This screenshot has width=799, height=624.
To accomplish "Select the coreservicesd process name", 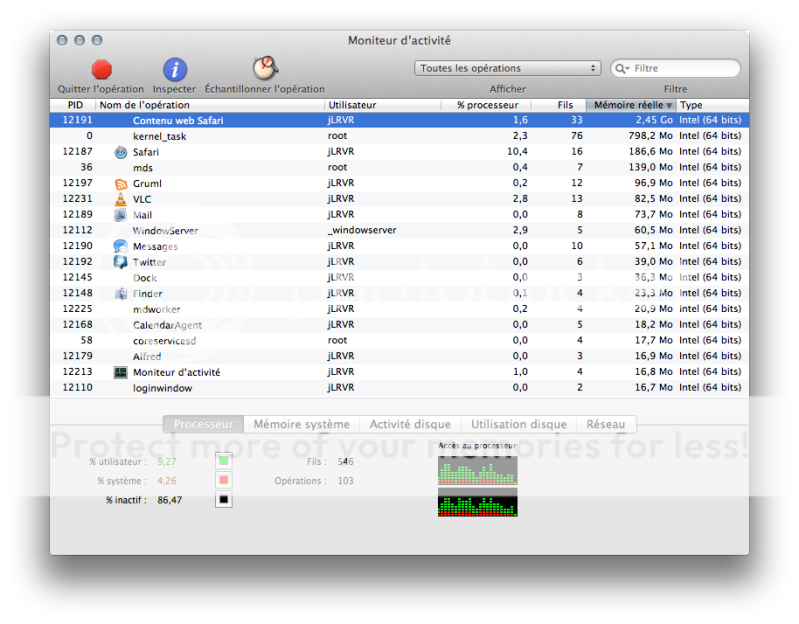I will click(164, 341).
